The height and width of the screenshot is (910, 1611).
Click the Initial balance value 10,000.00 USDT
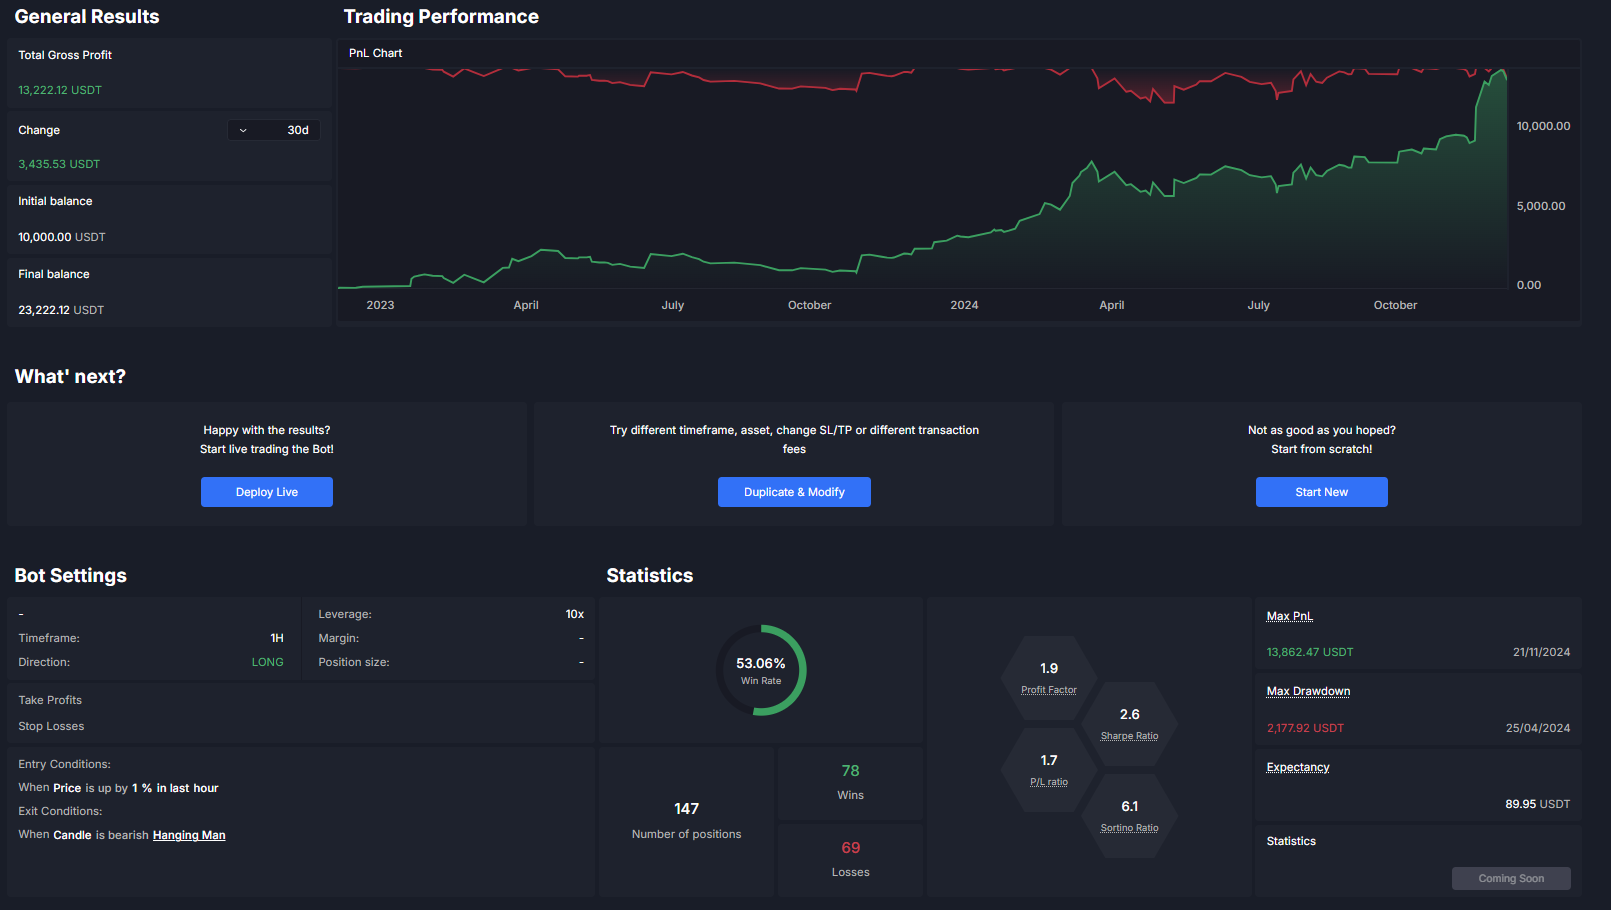click(61, 237)
